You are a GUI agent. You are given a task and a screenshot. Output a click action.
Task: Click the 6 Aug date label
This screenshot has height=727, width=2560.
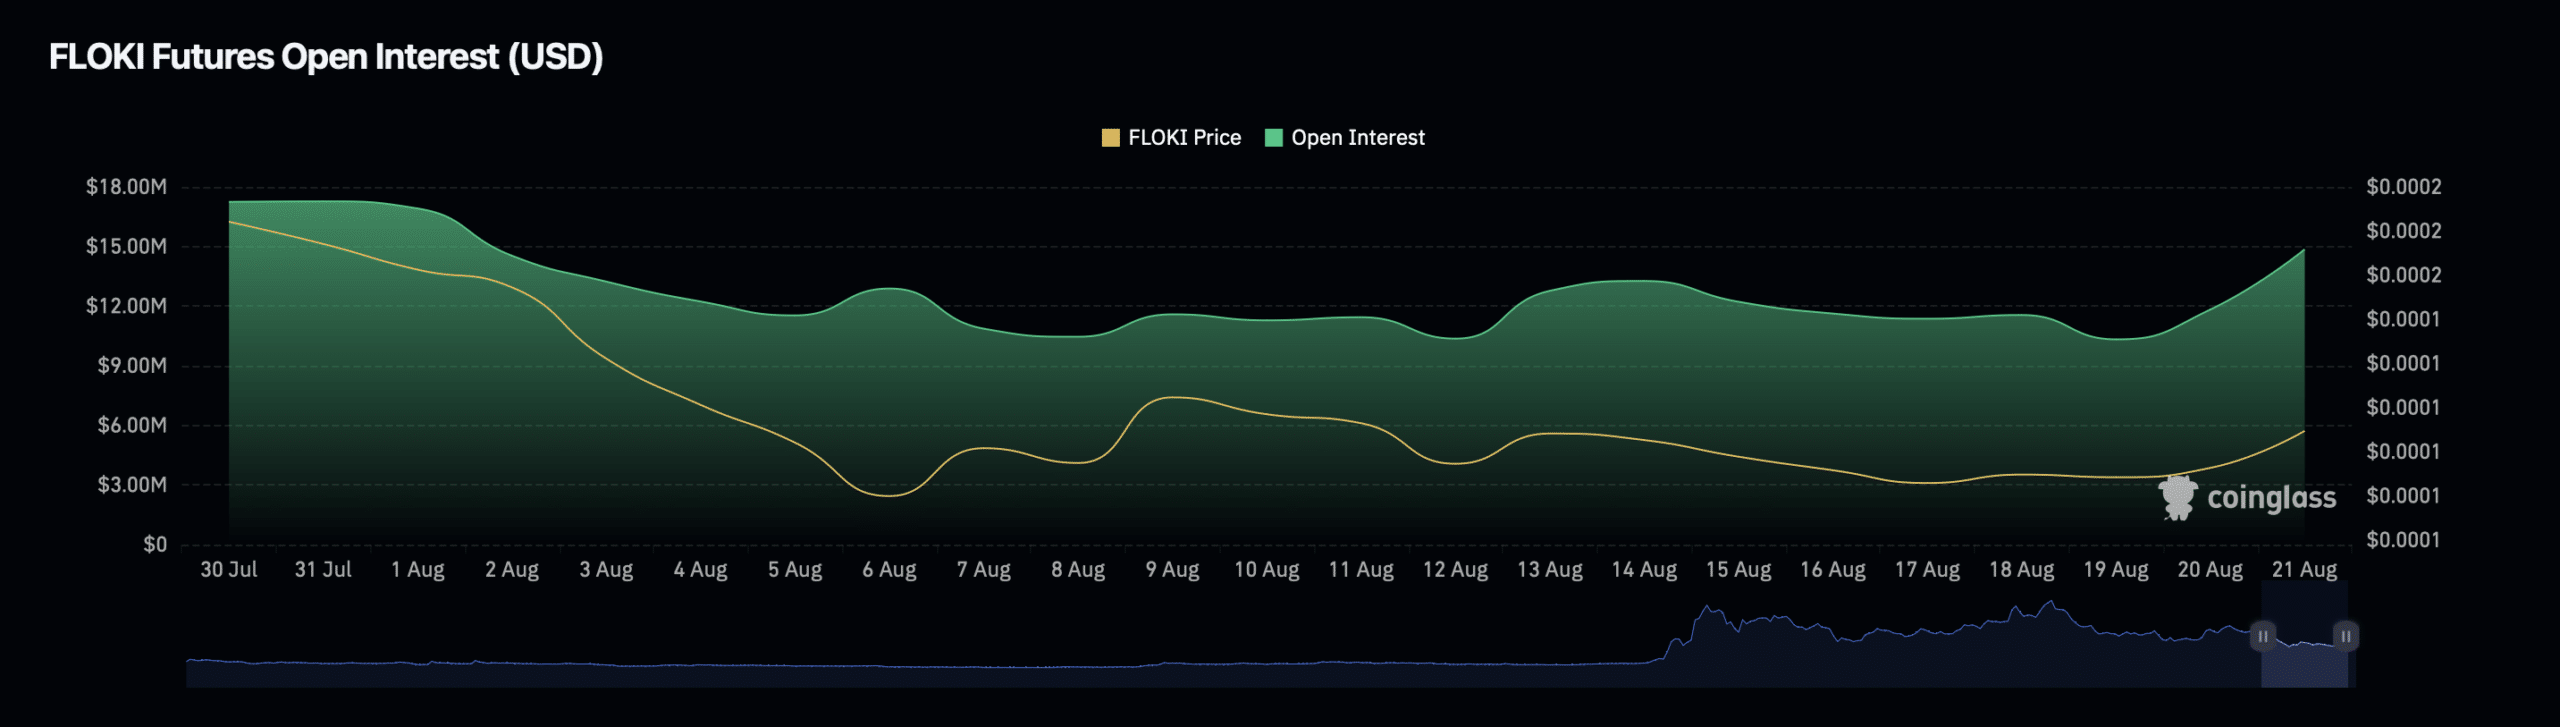[x=889, y=570]
